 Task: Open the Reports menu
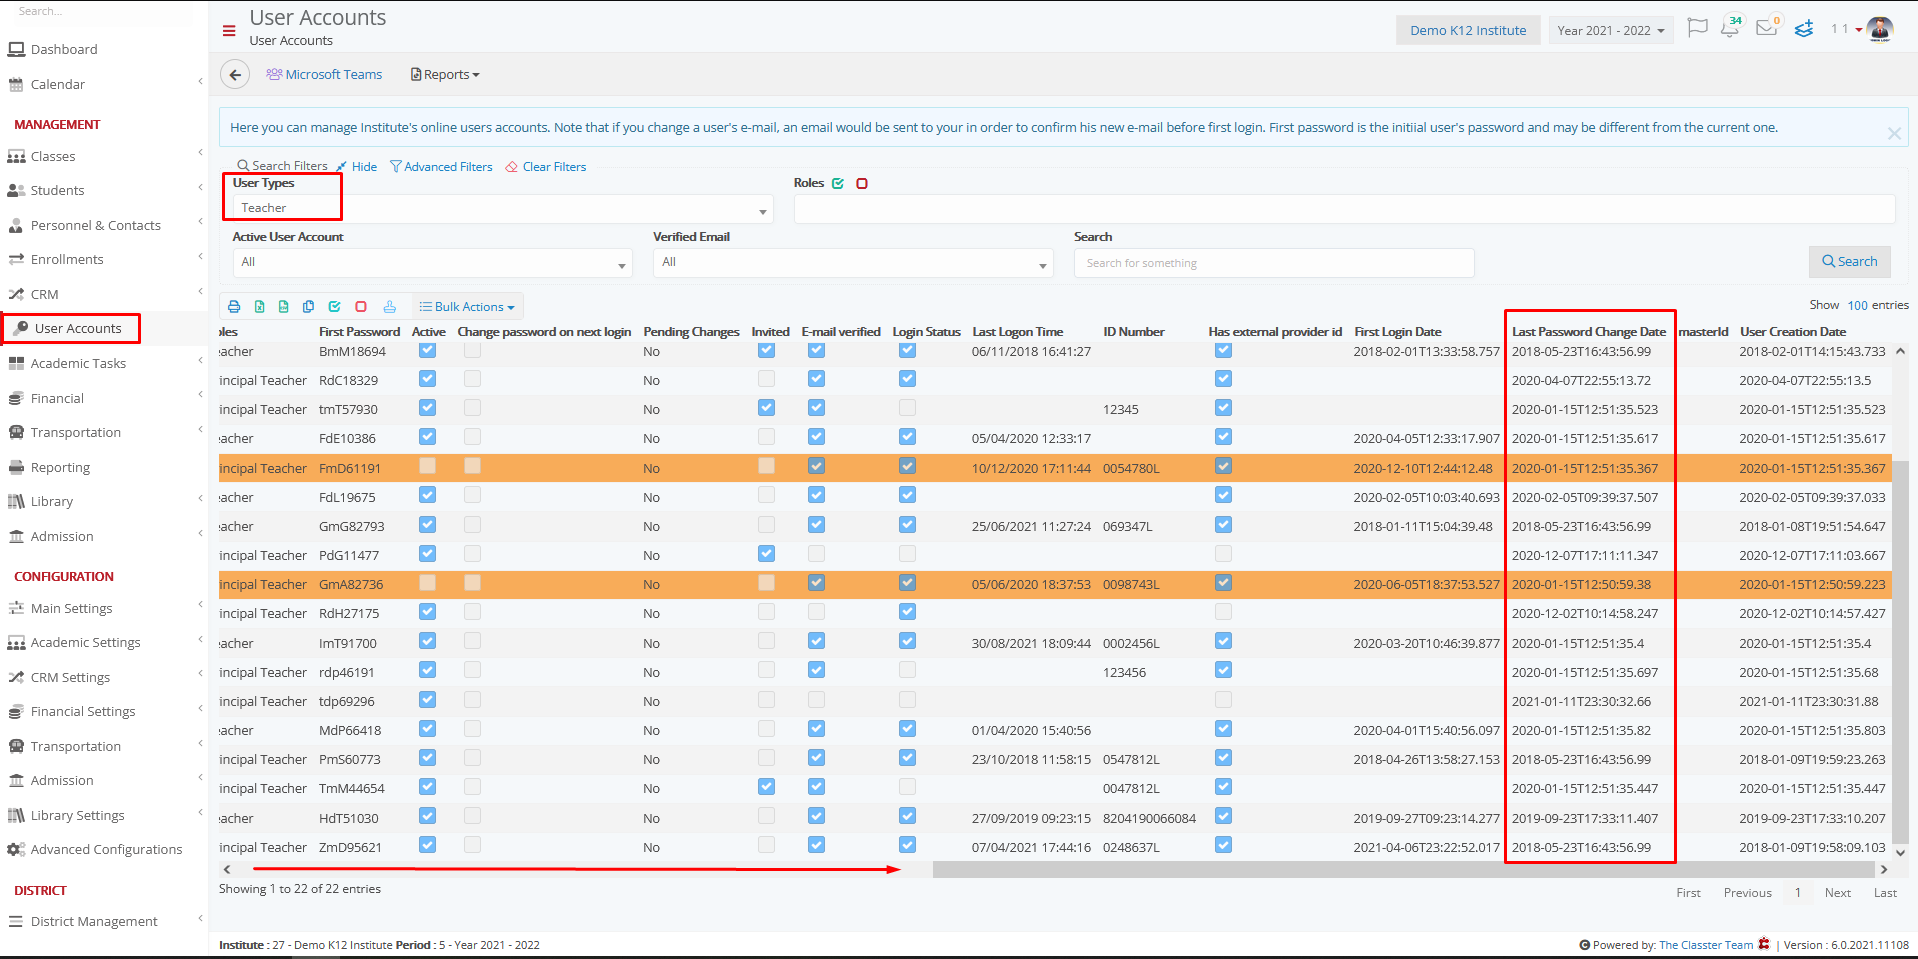point(443,74)
